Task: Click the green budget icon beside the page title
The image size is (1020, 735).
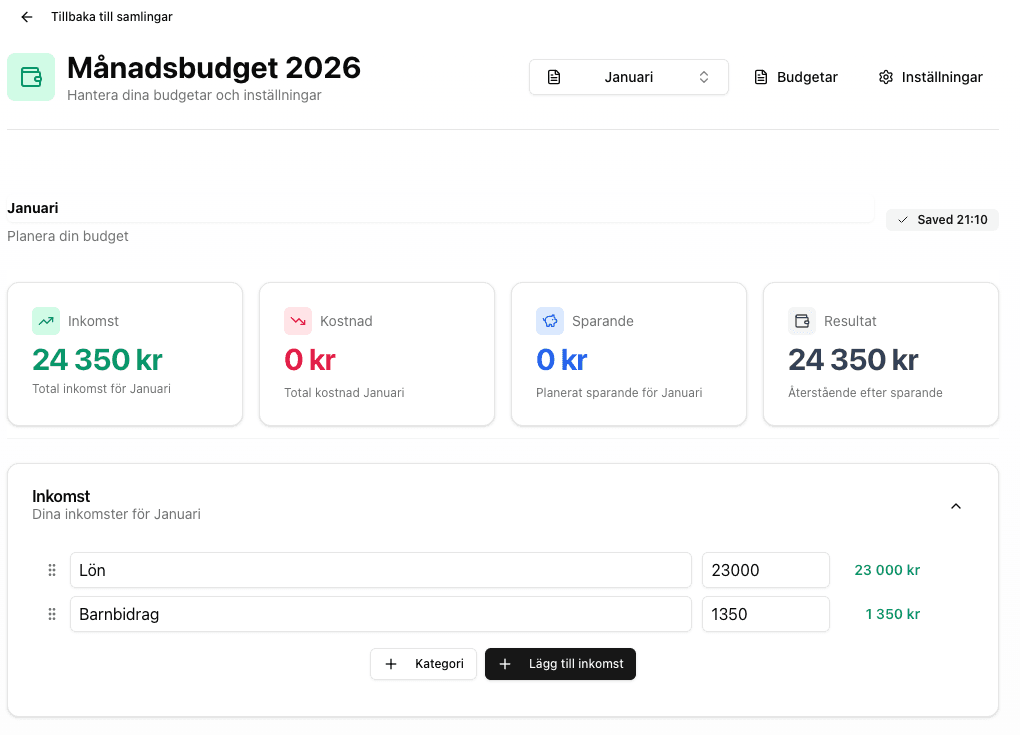Action: pyautogui.click(x=31, y=77)
